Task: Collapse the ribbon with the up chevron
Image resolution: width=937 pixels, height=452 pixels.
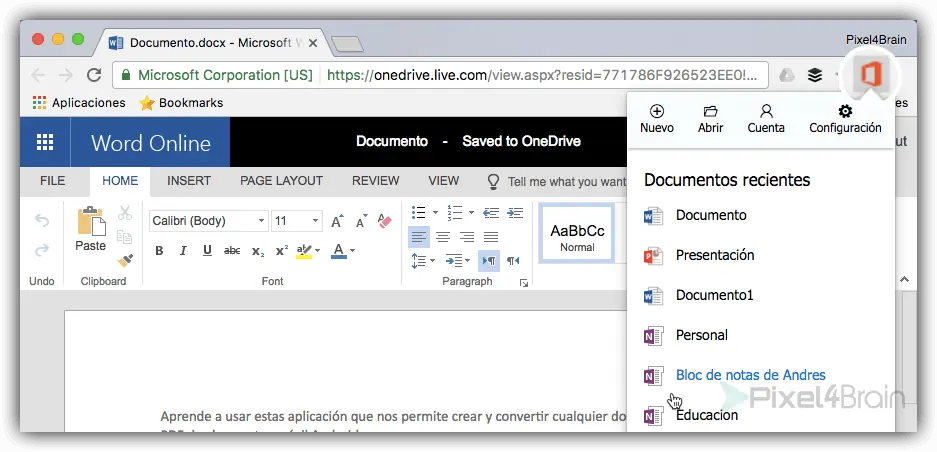Action: pos(905,279)
